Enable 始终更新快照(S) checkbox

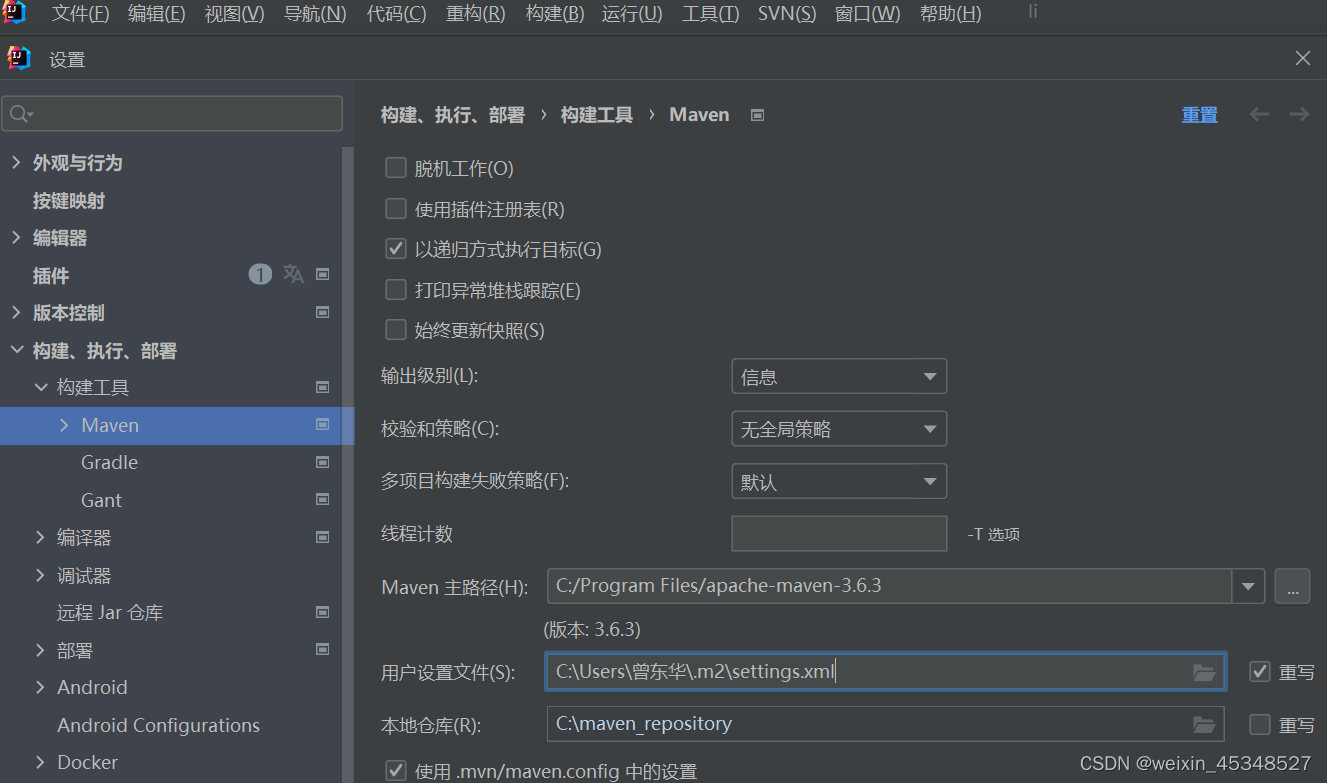tap(396, 330)
